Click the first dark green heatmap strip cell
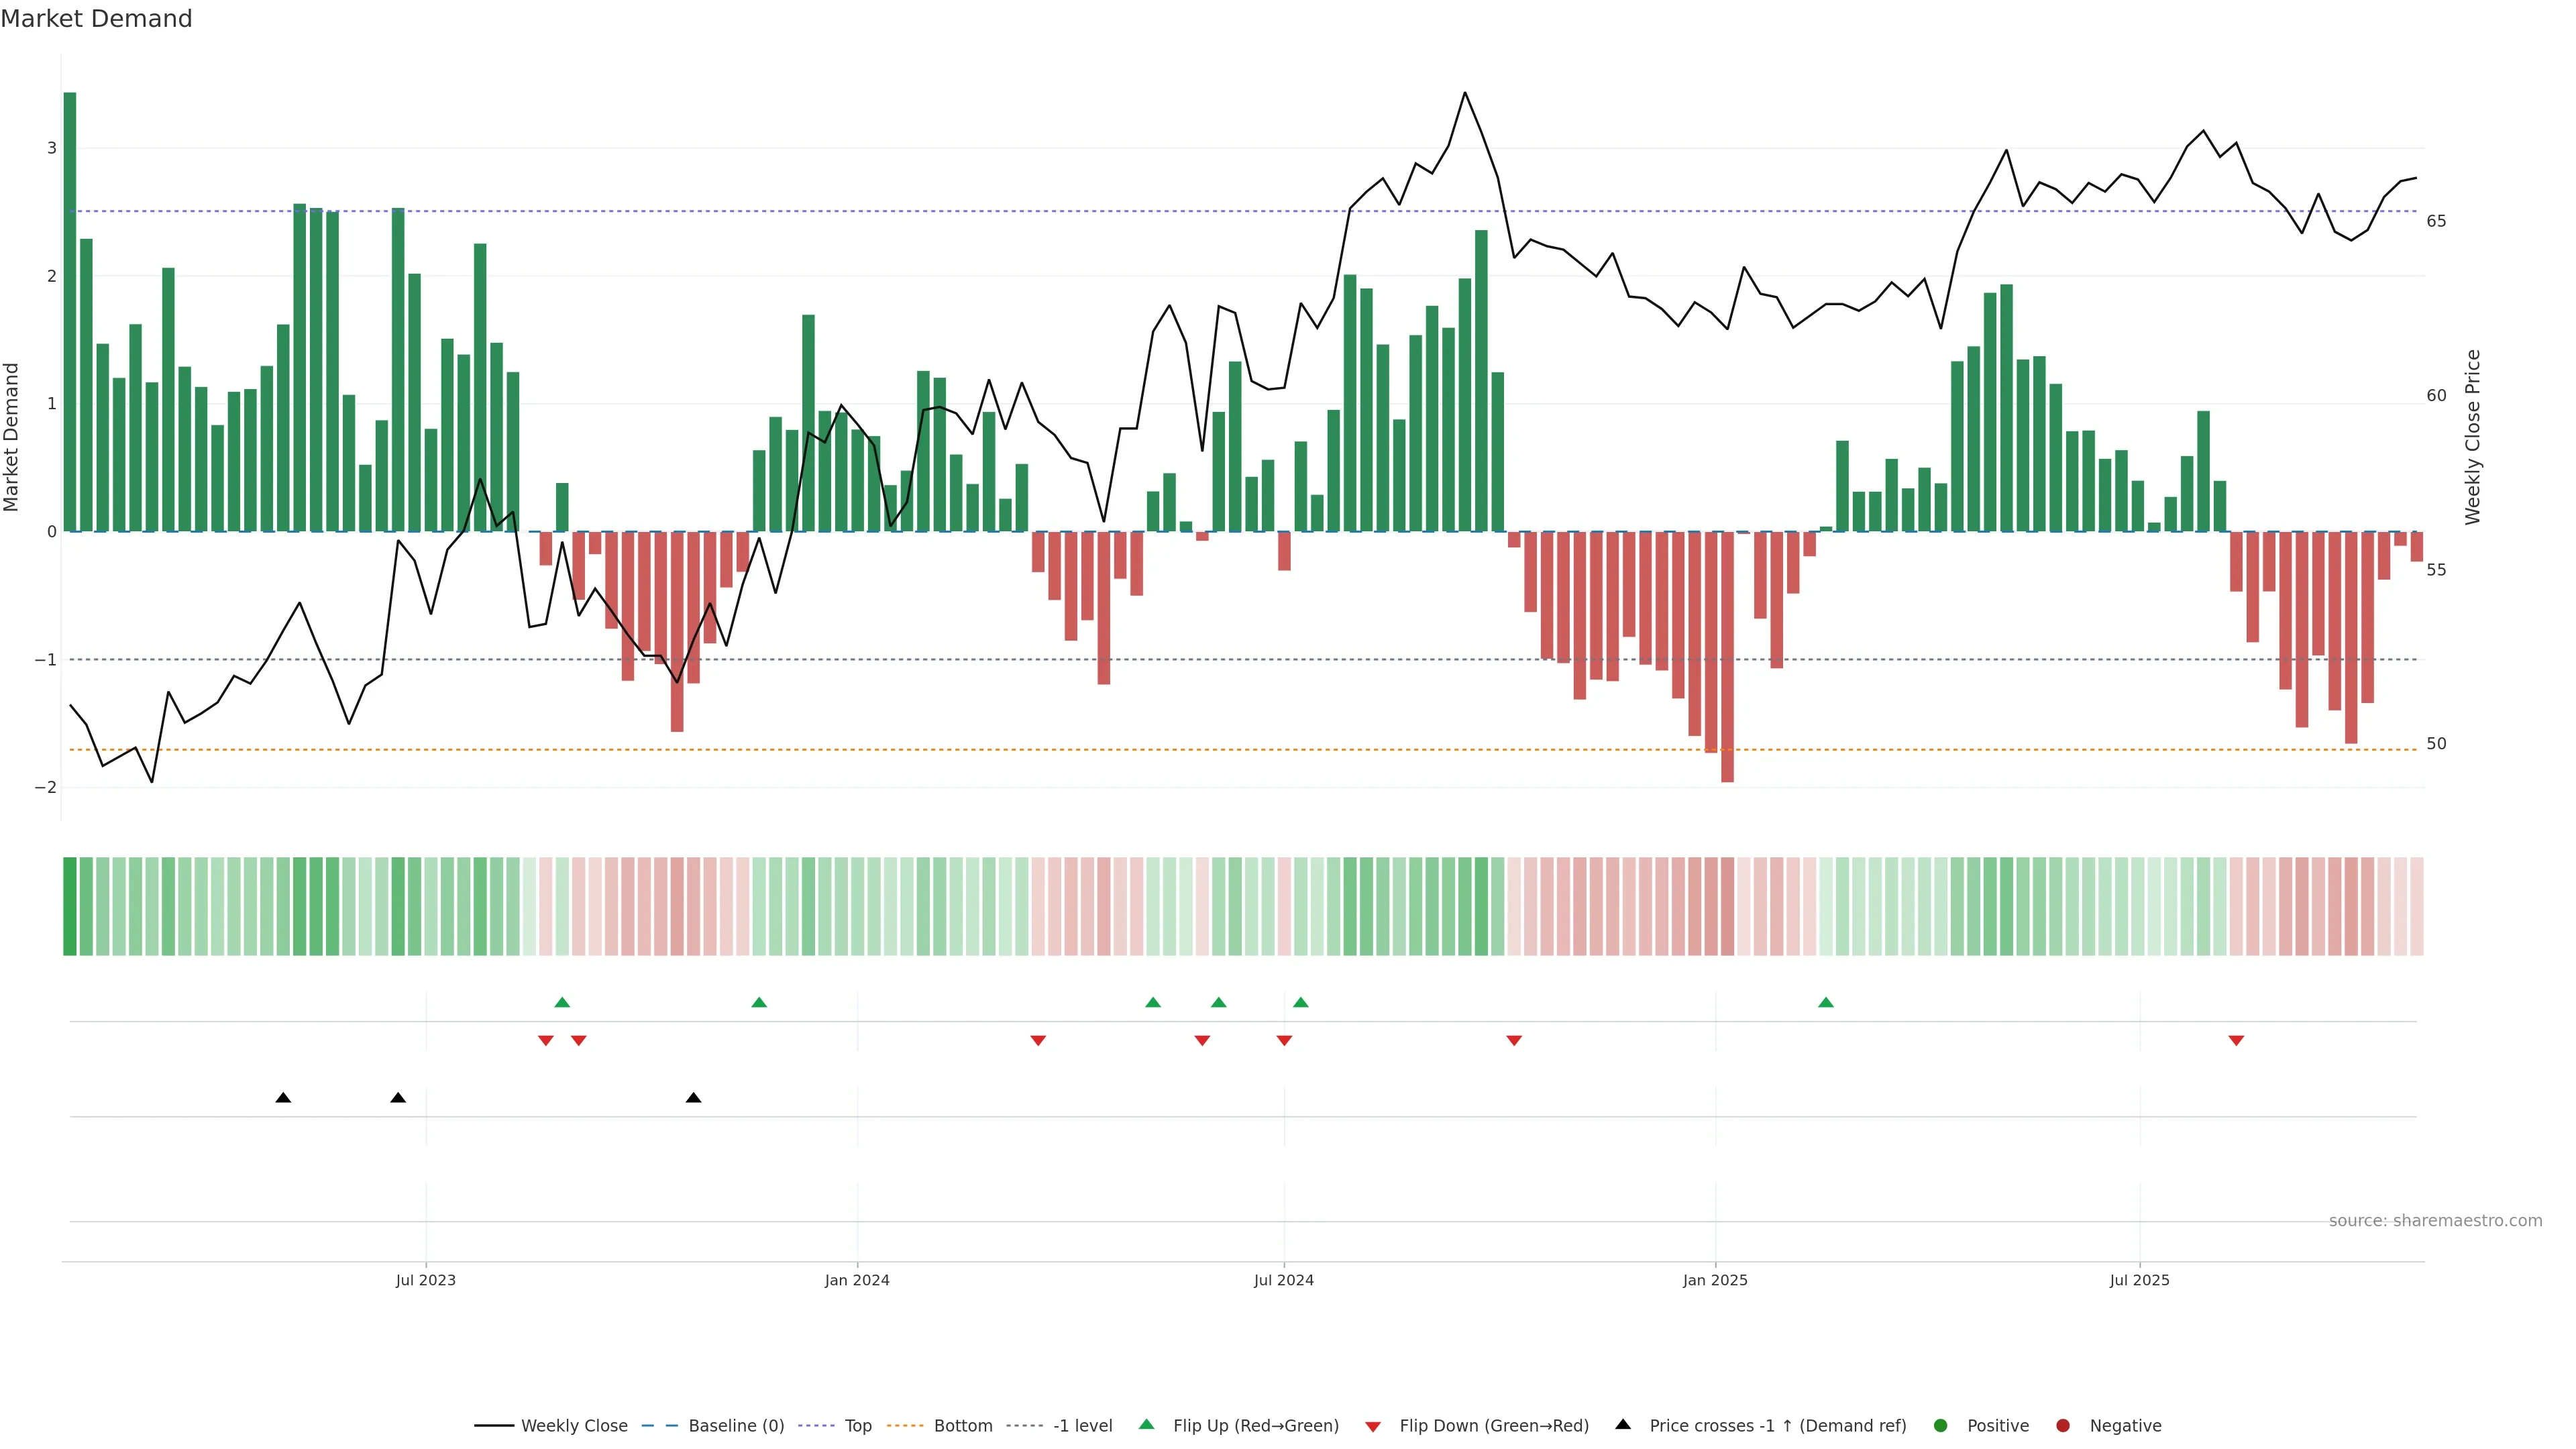Viewport: 2576px width, 1449px height. coord(70,906)
